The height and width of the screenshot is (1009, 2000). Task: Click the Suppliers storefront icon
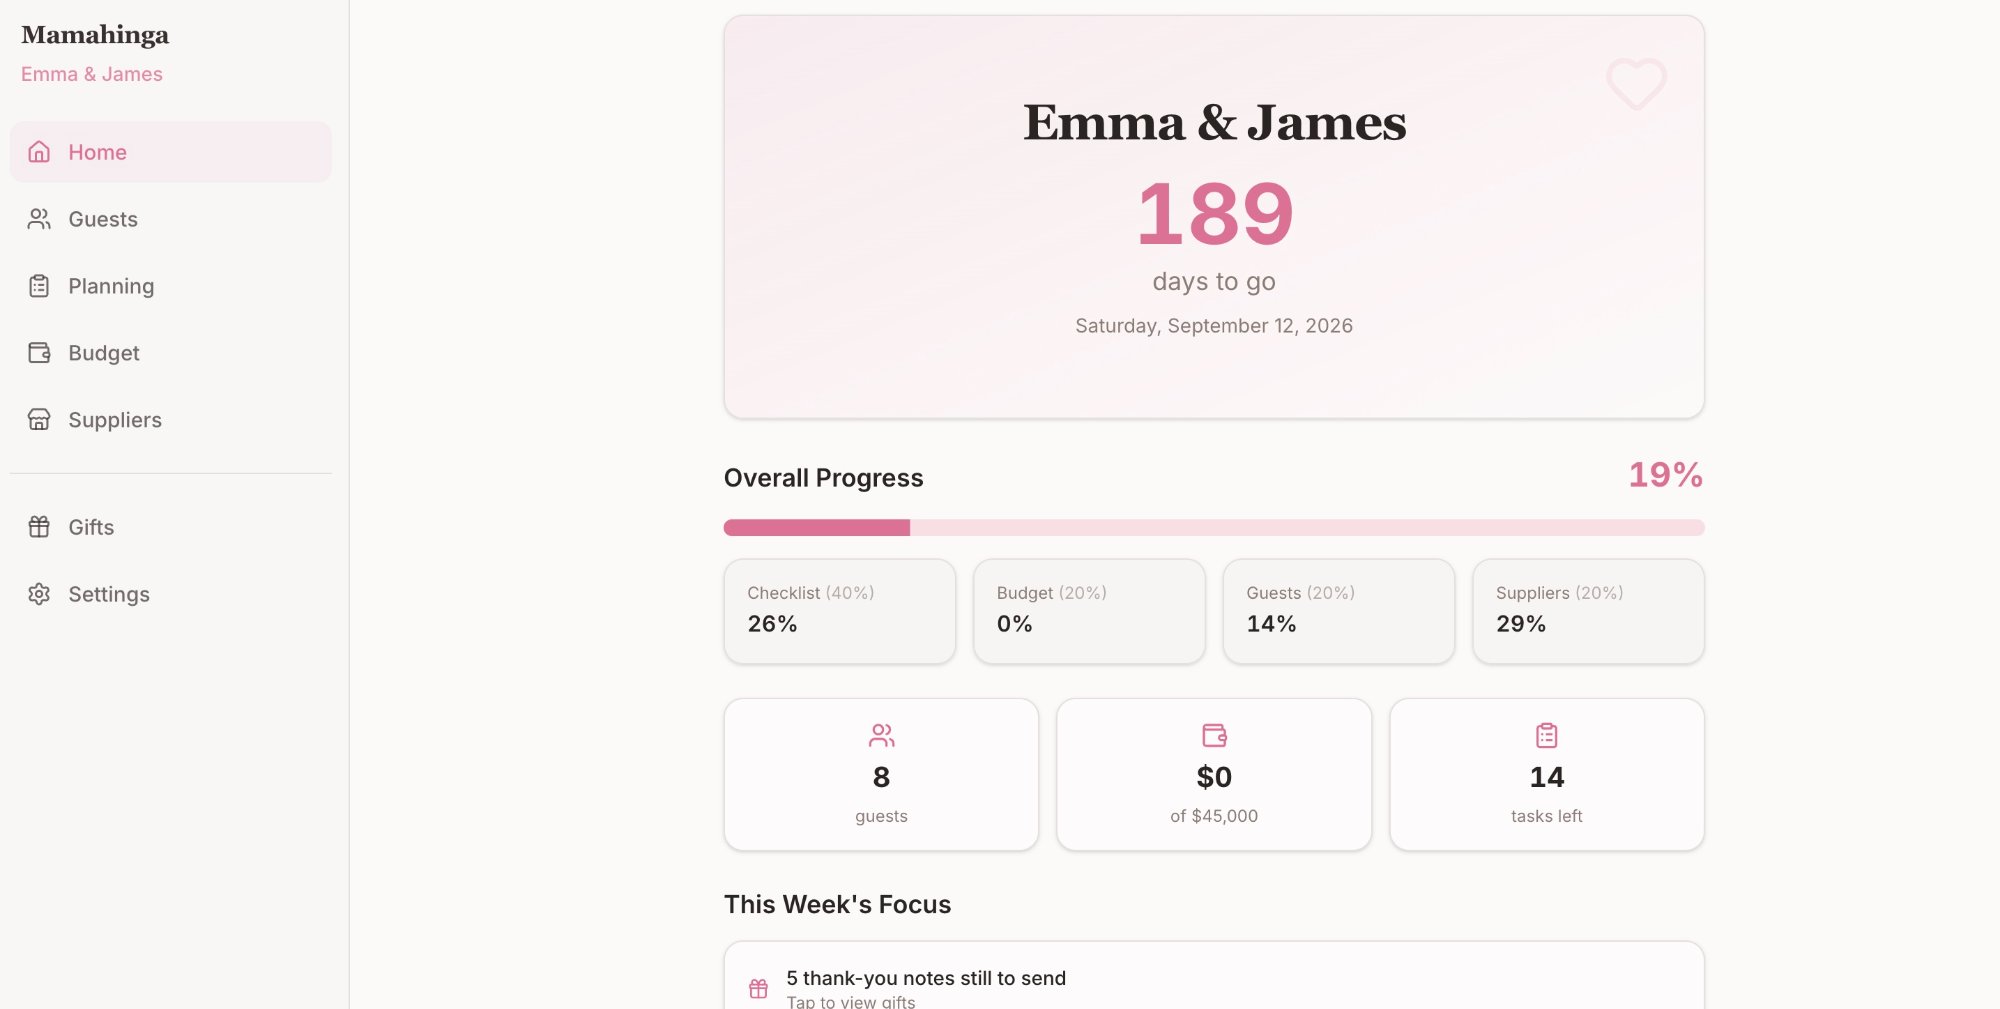coord(39,420)
